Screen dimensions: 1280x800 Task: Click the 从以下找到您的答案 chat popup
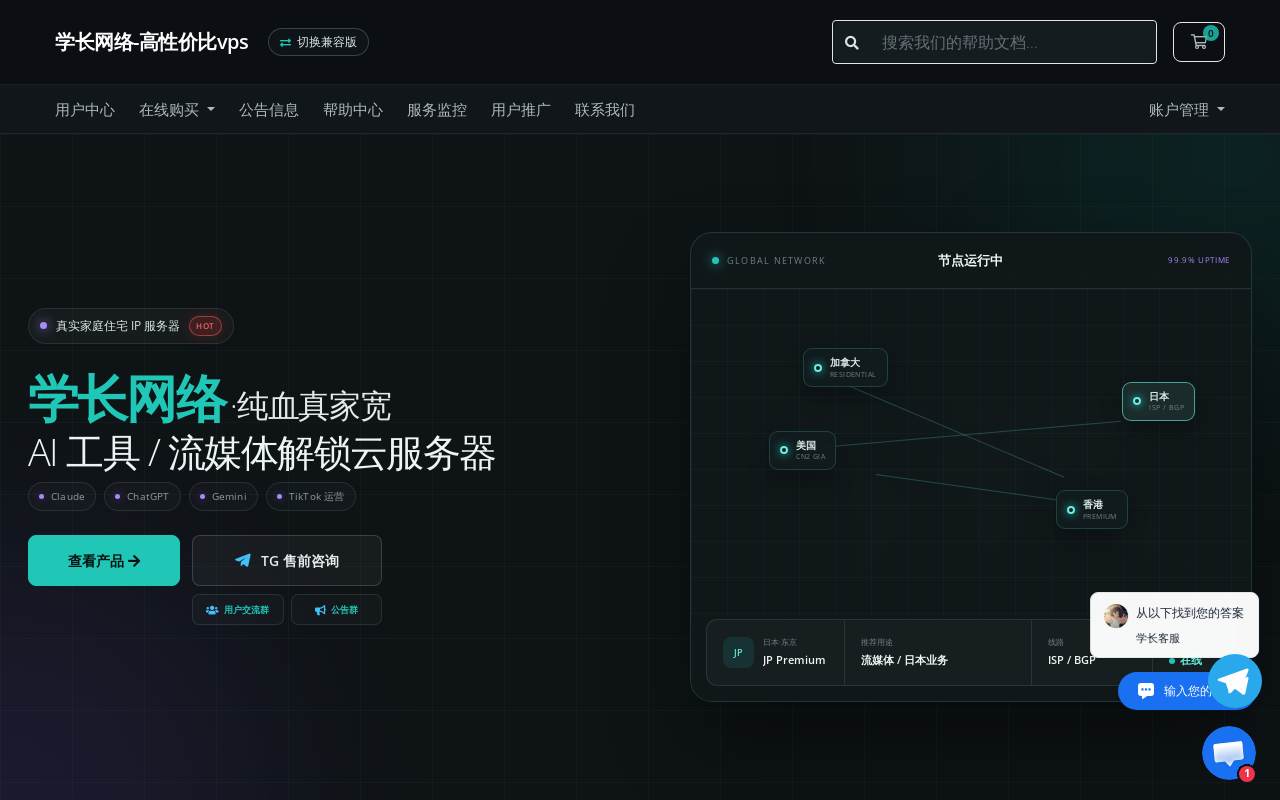click(x=1174, y=625)
